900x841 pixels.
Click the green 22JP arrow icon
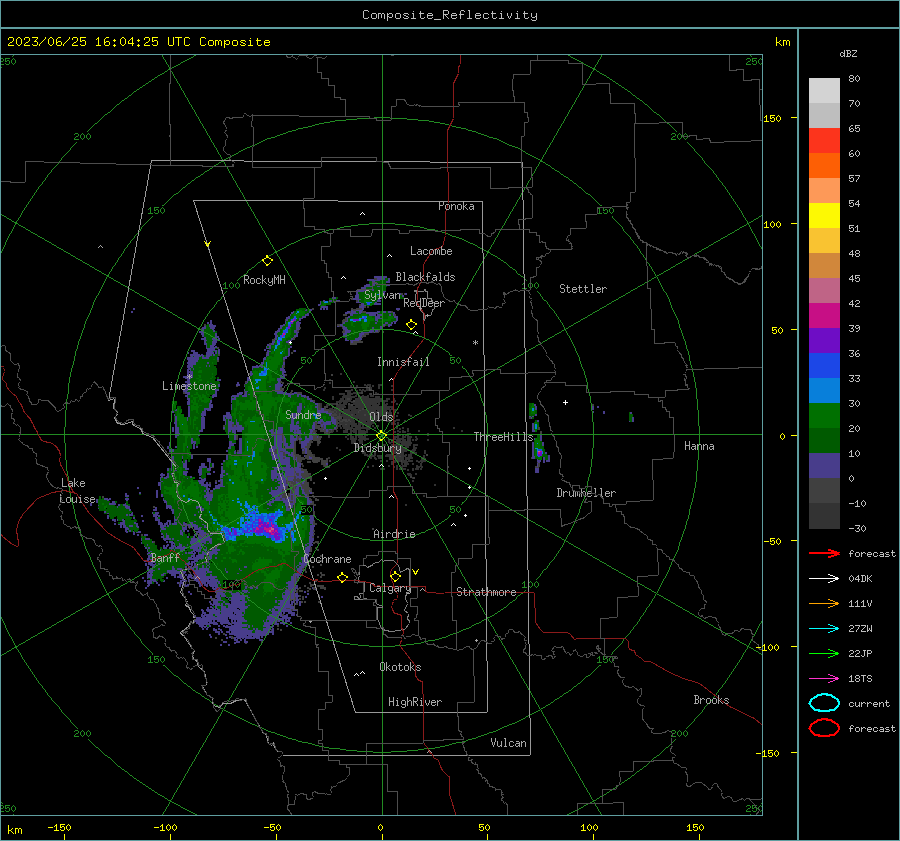(x=824, y=653)
